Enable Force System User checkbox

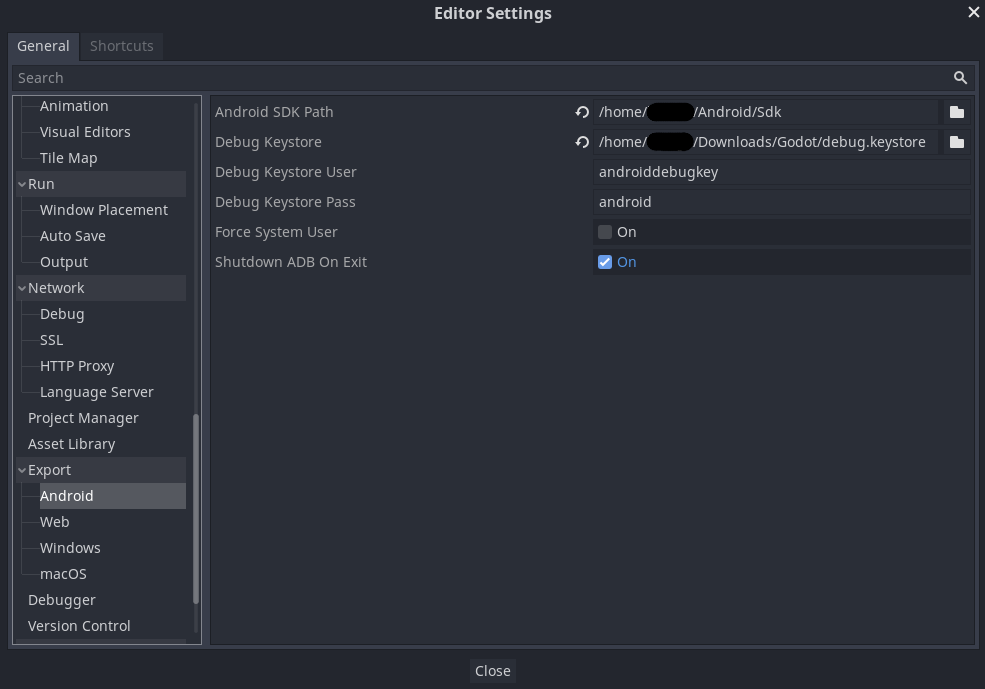605,232
